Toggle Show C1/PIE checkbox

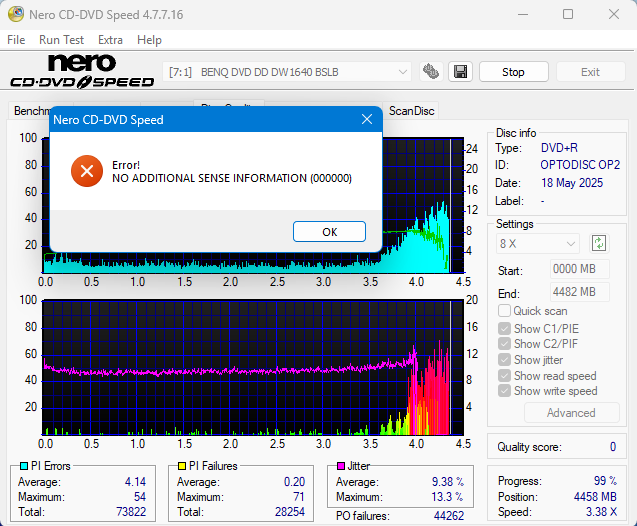(x=505, y=328)
